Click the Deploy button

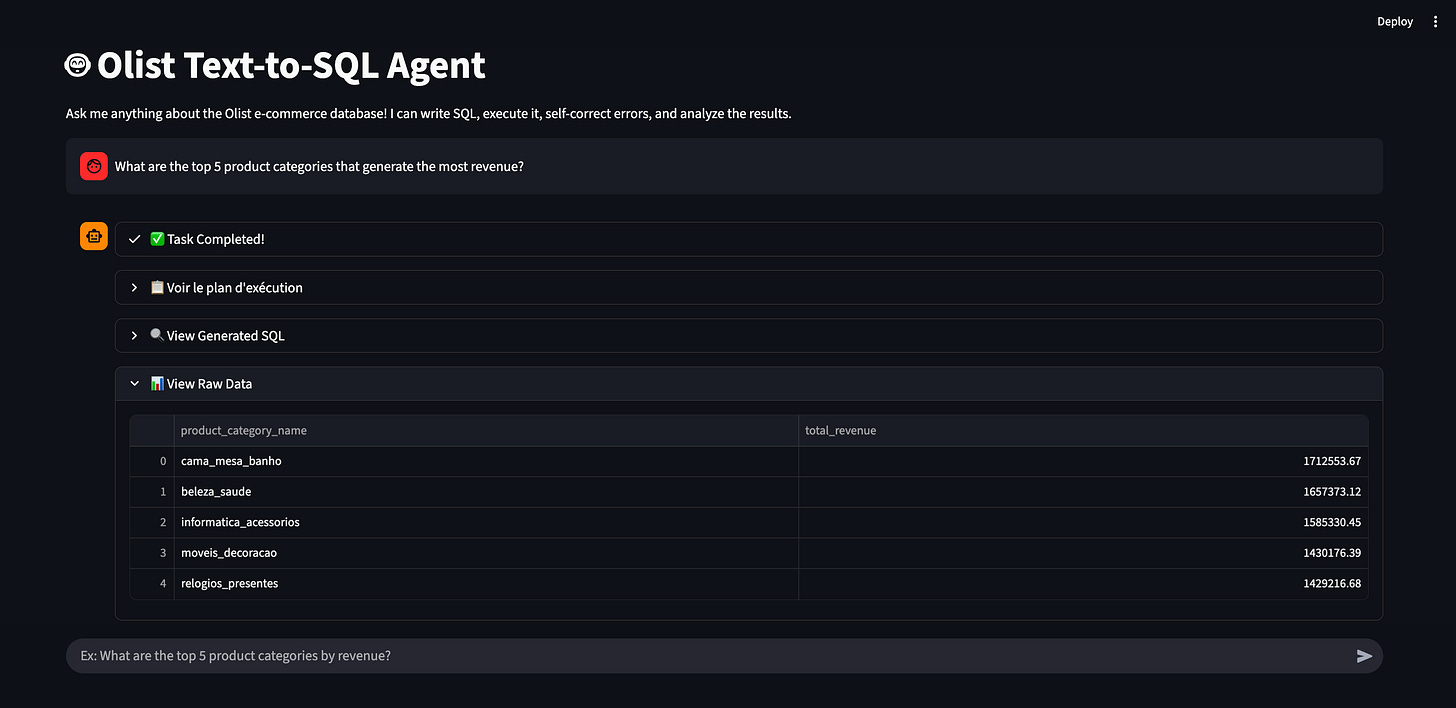1394,21
